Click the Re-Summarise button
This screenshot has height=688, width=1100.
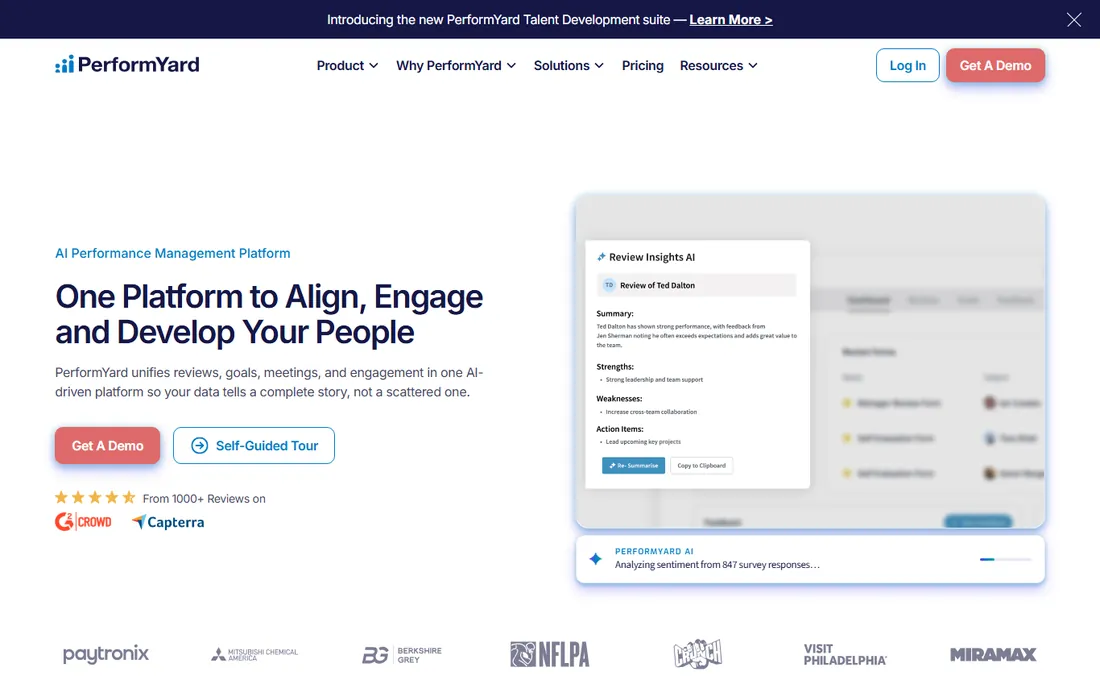[x=633, y=465]
